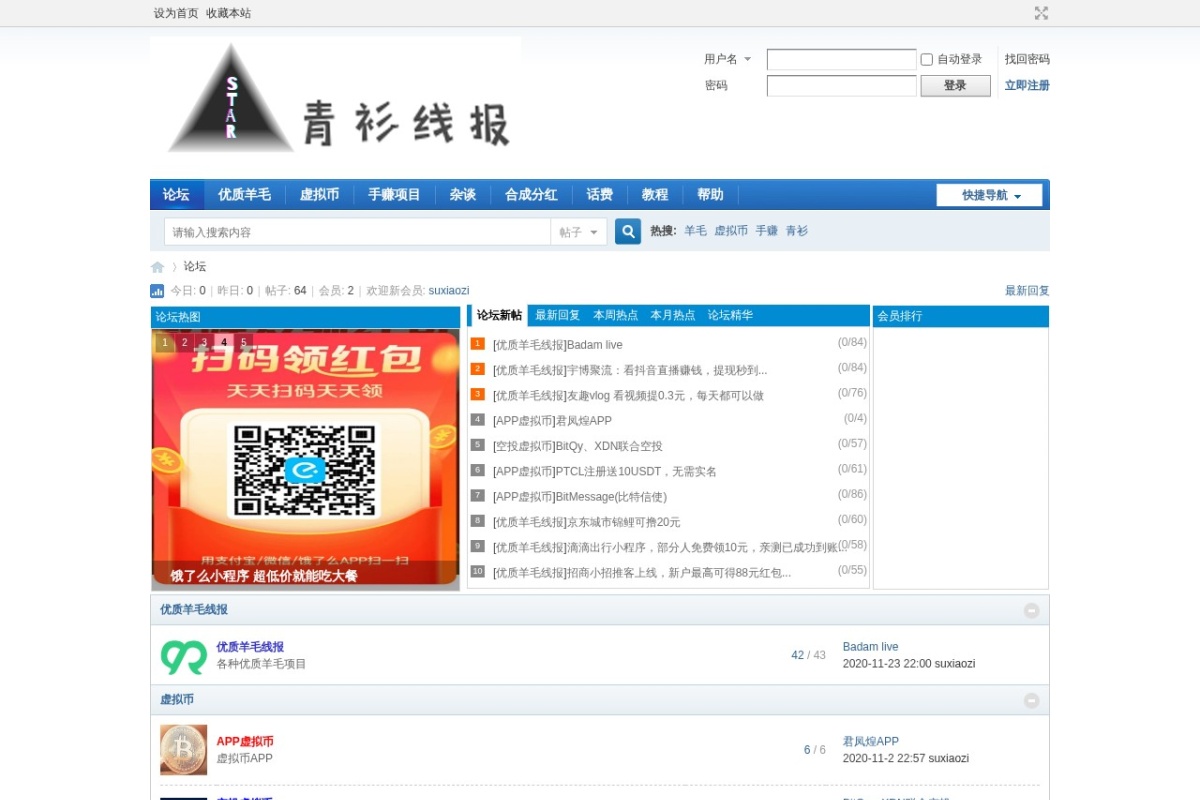Open the 虚拟币 navigation menu

(x=320, y=194)
